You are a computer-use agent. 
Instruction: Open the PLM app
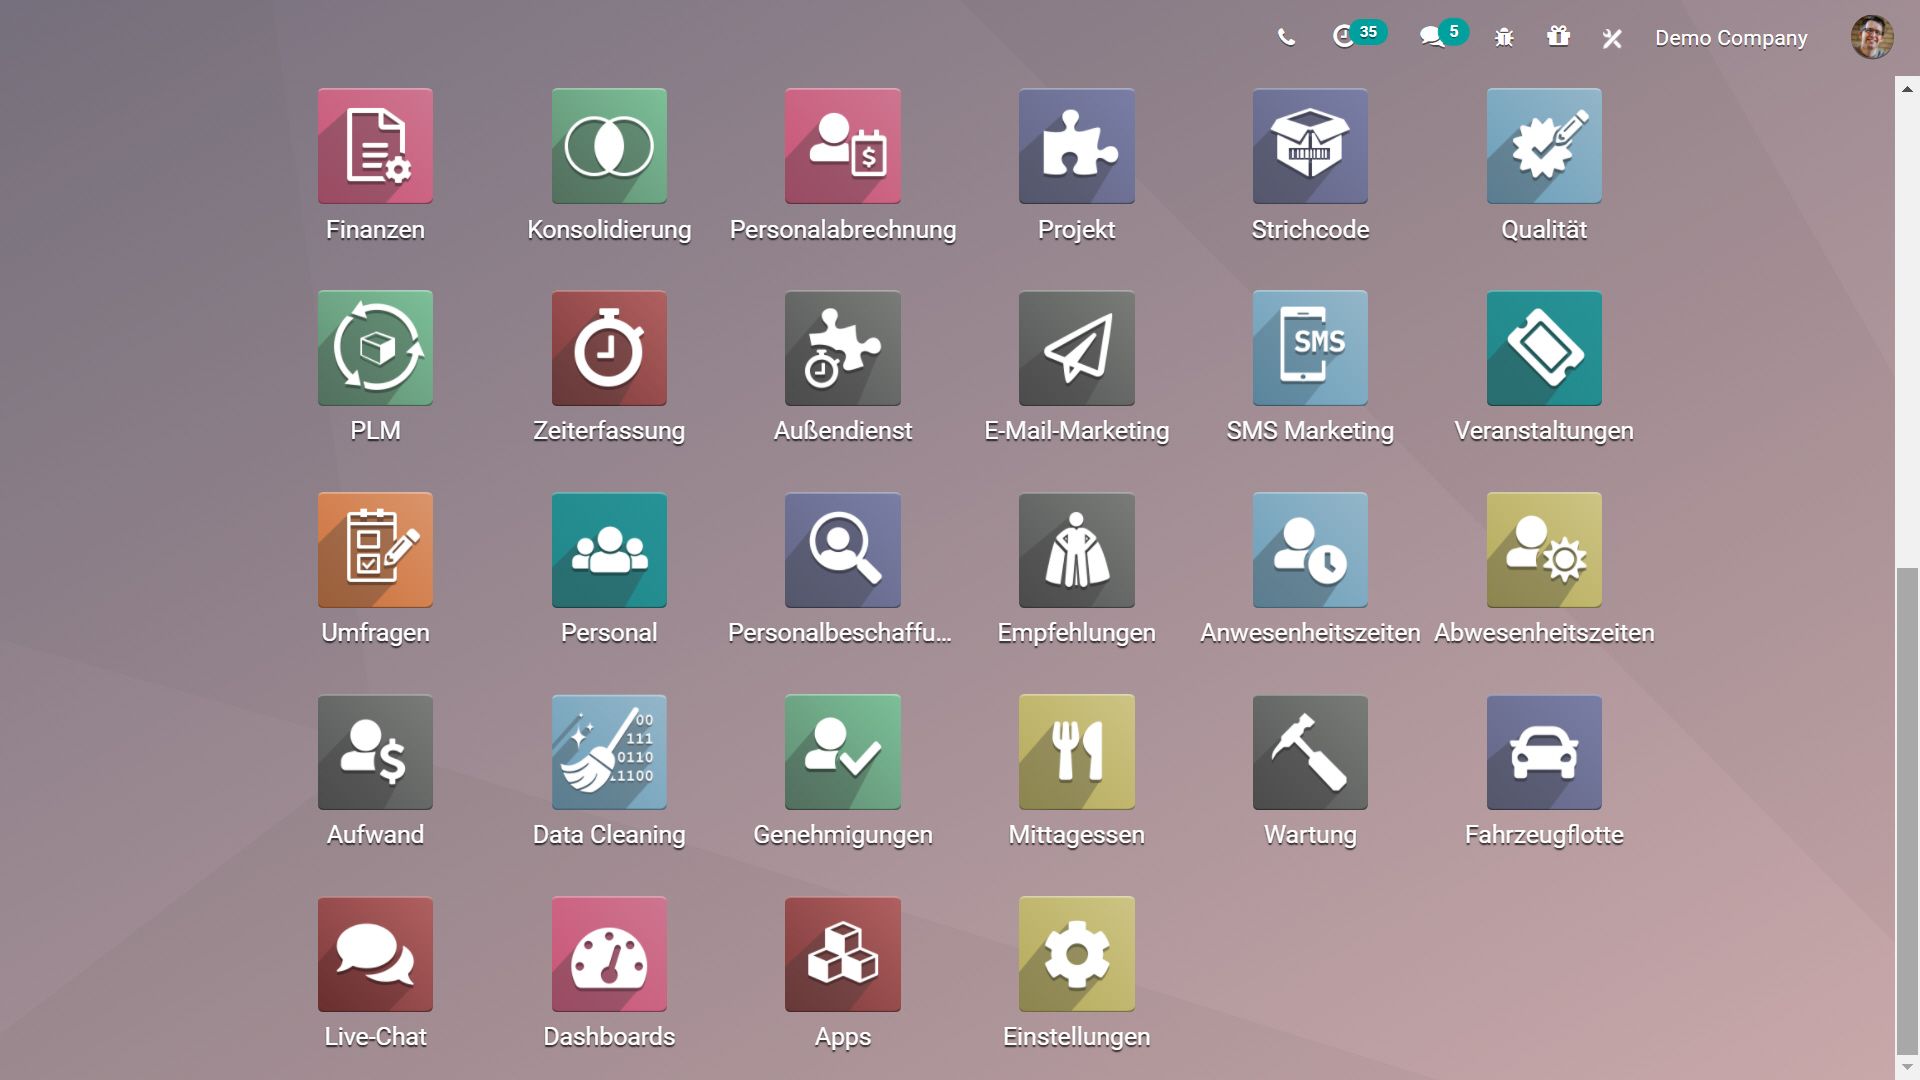tap(375, 348)
